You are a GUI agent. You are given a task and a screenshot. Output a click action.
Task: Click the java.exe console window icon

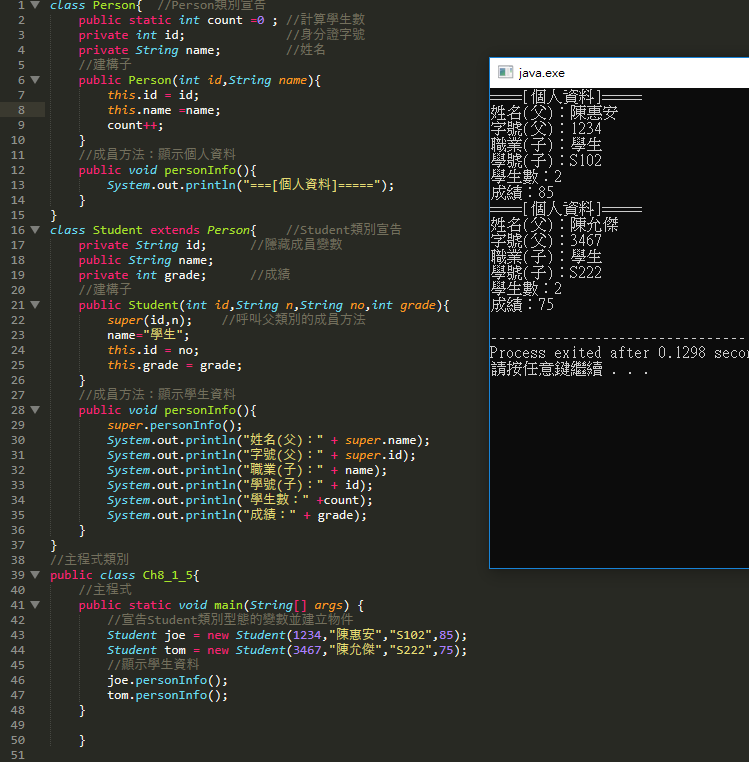(506, 73)
